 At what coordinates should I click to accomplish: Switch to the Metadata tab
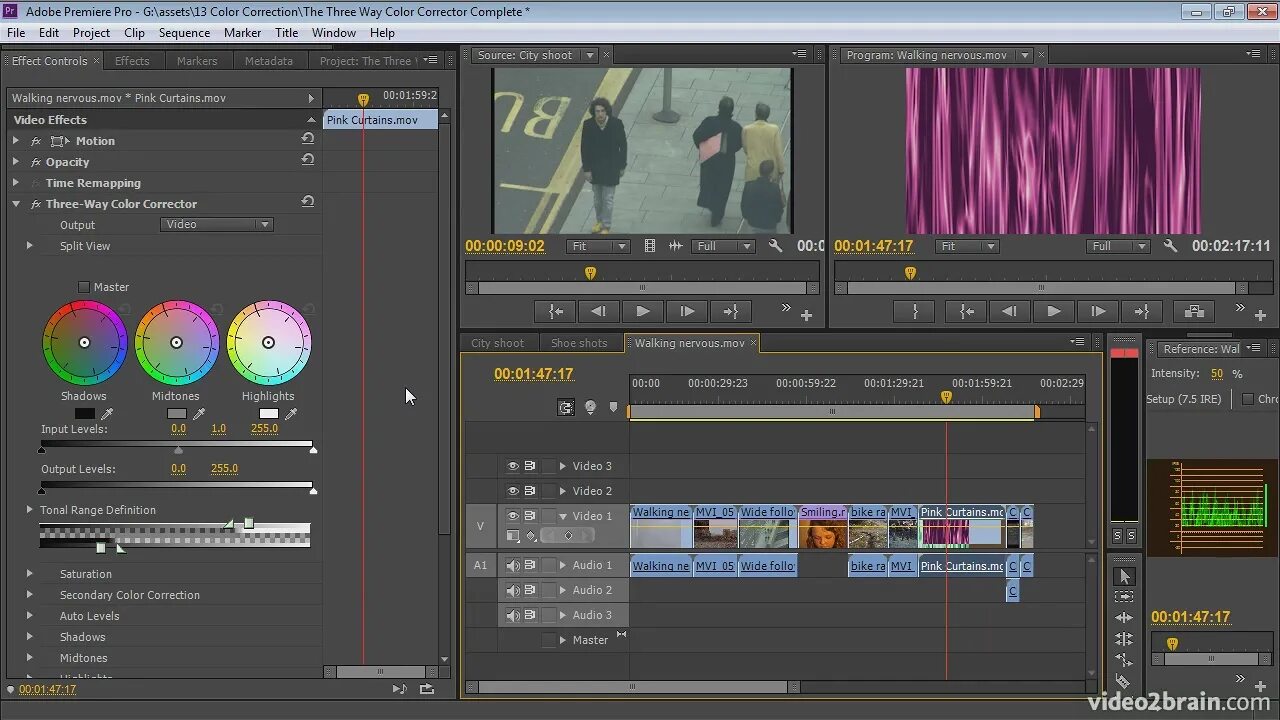269,61
